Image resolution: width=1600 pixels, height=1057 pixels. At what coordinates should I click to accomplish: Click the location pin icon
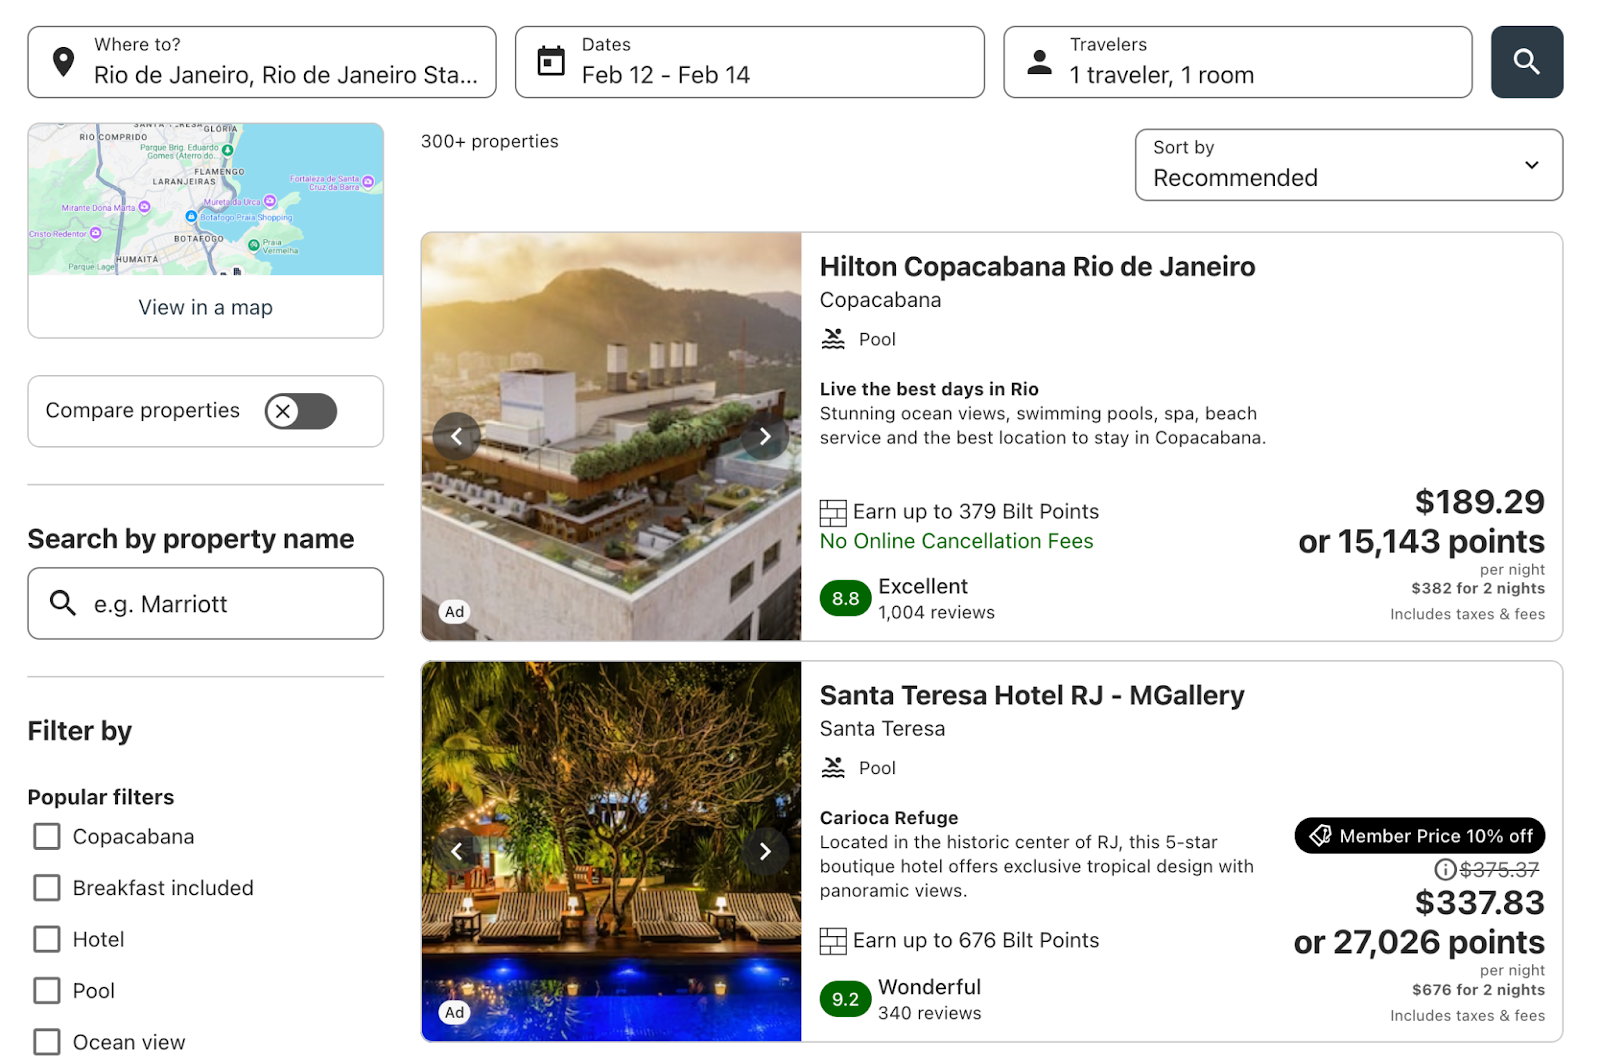(63, 62)
